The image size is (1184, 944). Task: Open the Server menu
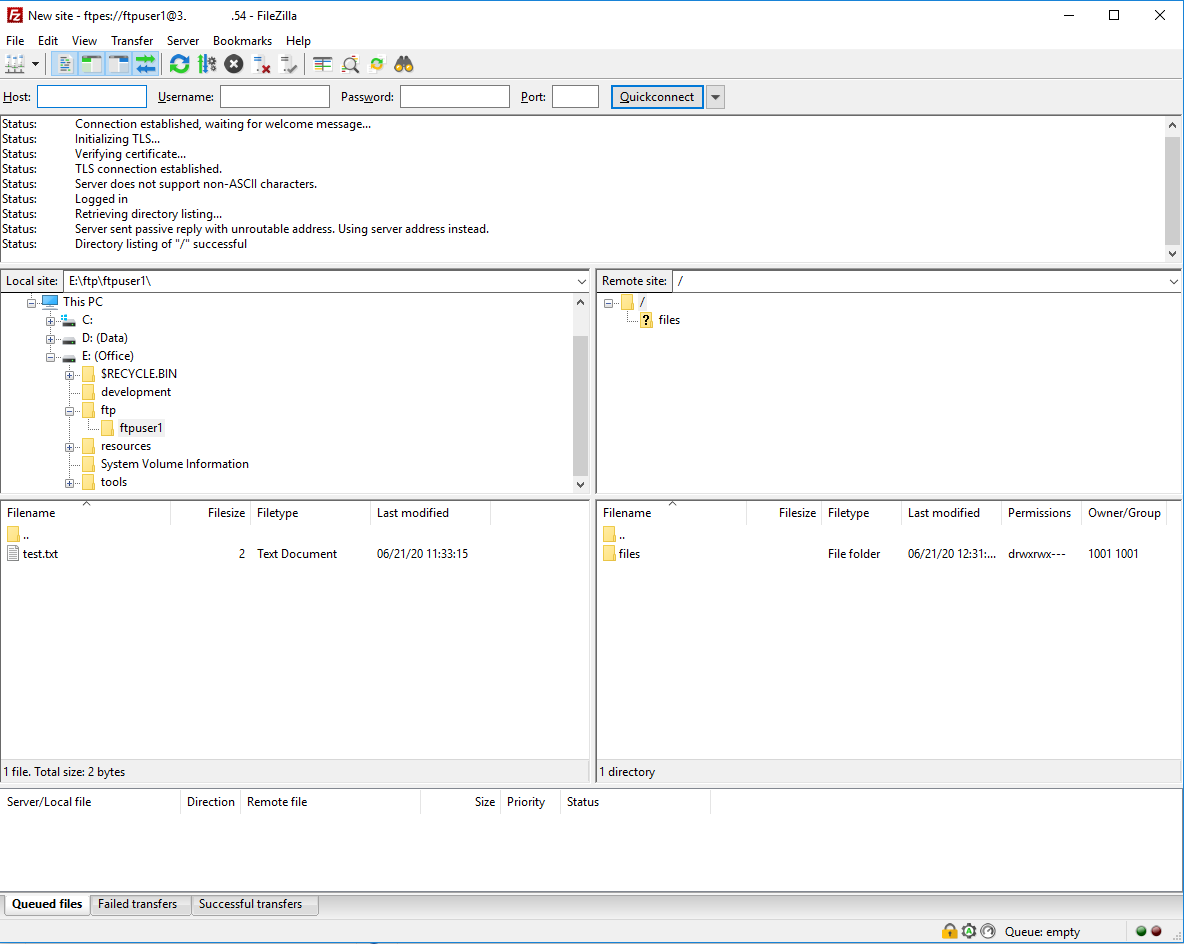coord(183,41)
